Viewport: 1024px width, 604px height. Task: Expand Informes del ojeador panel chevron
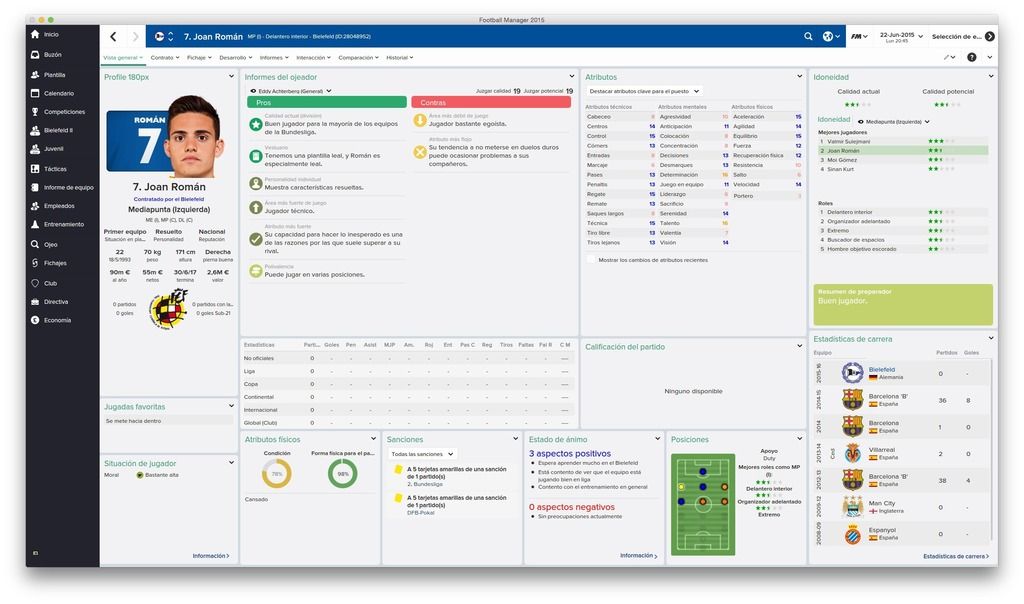571,76
